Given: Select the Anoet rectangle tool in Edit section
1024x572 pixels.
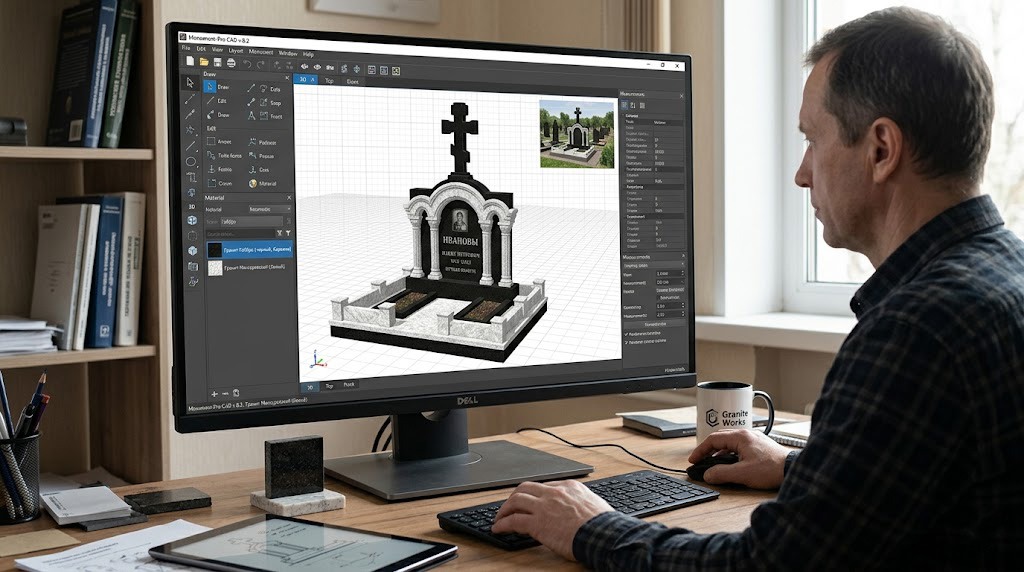Looking at the screenshot, I should pyautogui.click(x=220, y=142).
